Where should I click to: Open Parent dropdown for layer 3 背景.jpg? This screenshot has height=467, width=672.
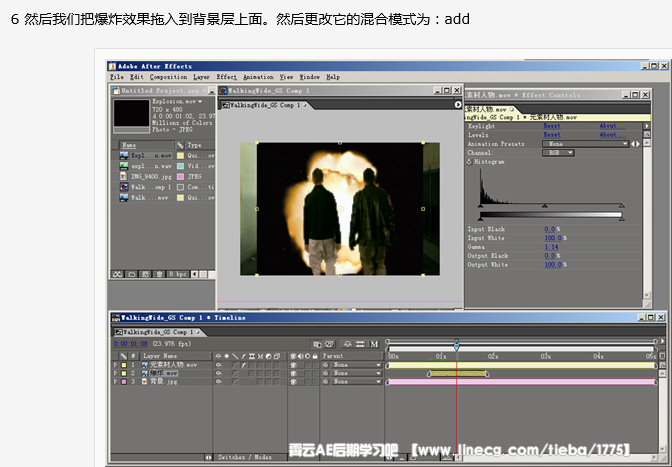[357, 382]
